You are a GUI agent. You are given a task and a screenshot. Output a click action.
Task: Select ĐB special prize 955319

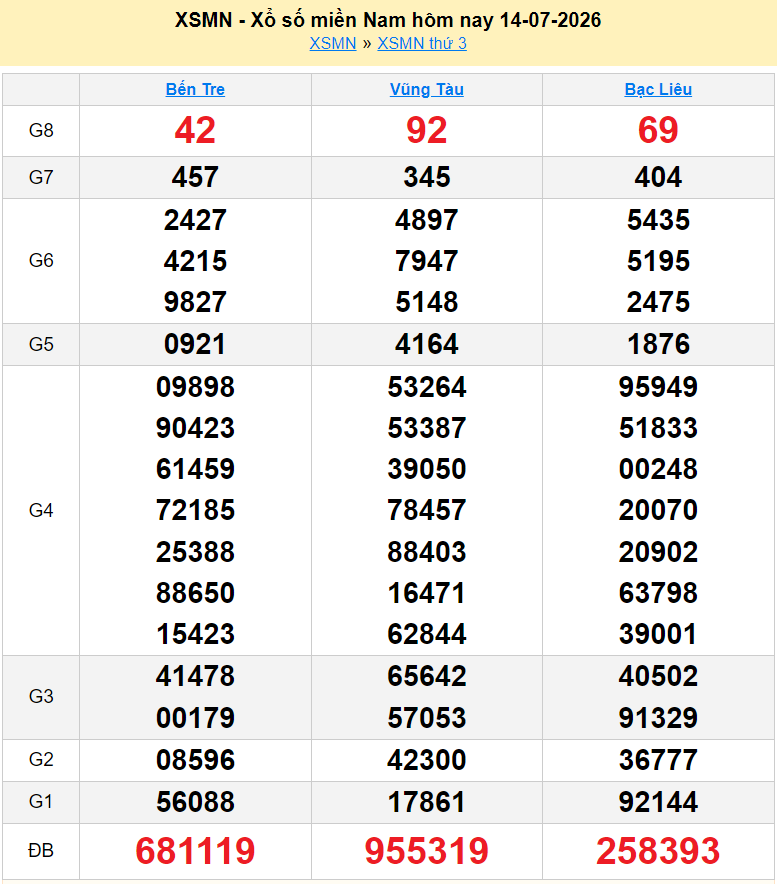[x=427, y=851]
